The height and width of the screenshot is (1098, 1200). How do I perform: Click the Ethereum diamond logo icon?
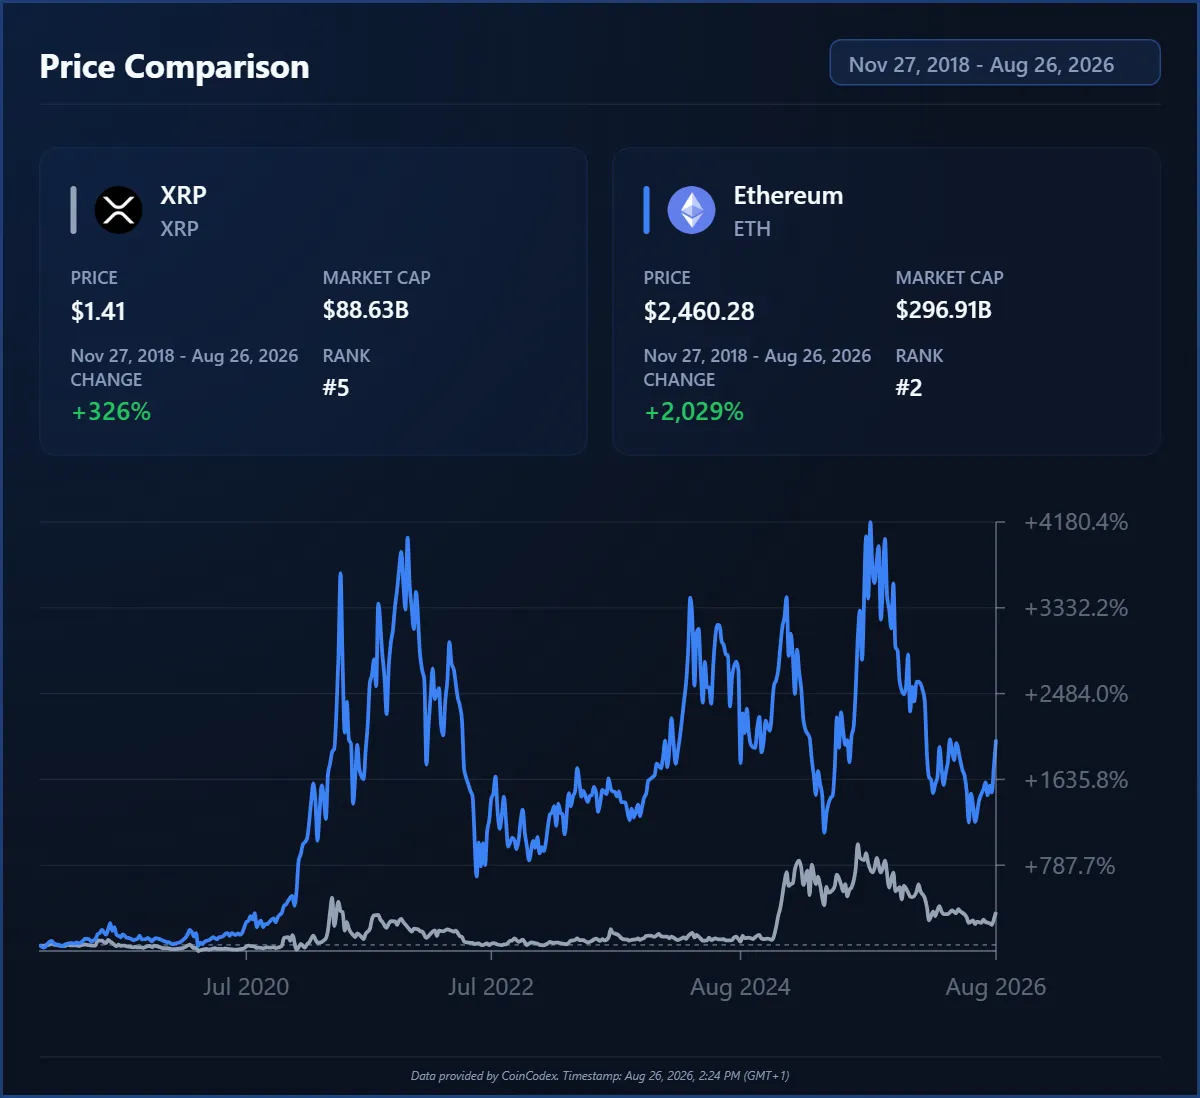tap(691, 210)
